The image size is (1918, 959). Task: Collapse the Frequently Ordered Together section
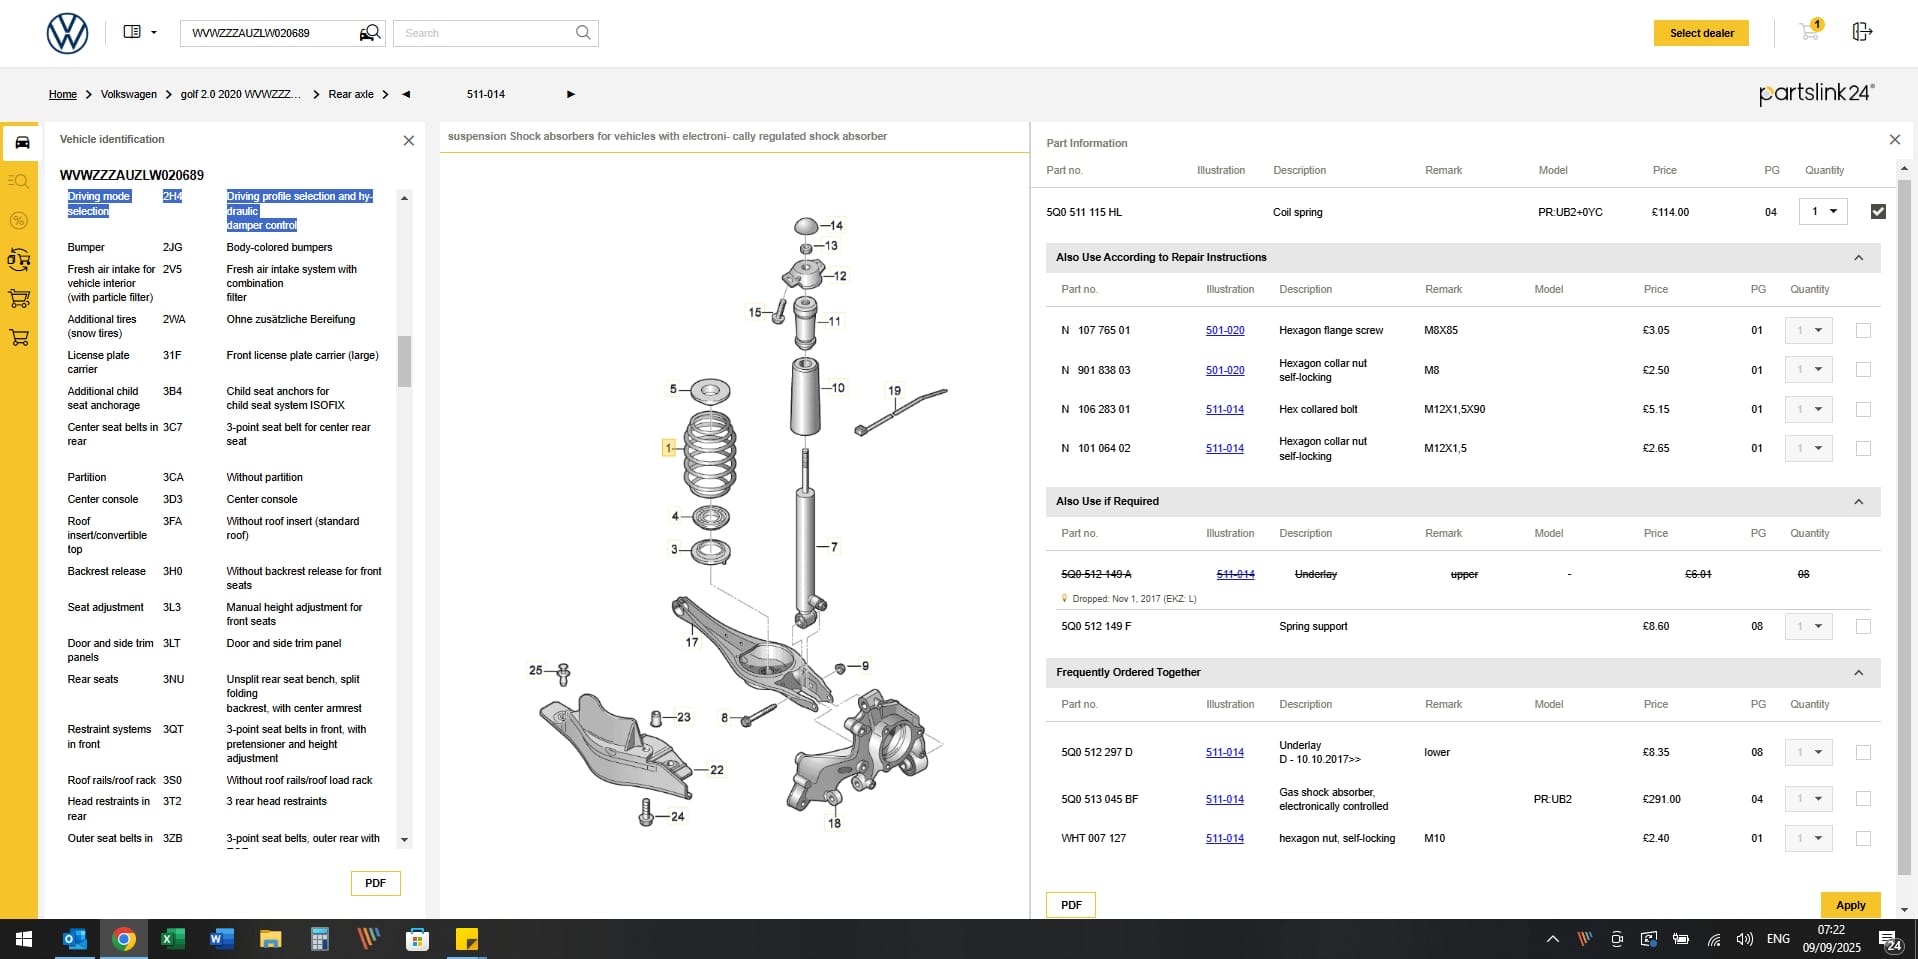tap(1859, 673)
